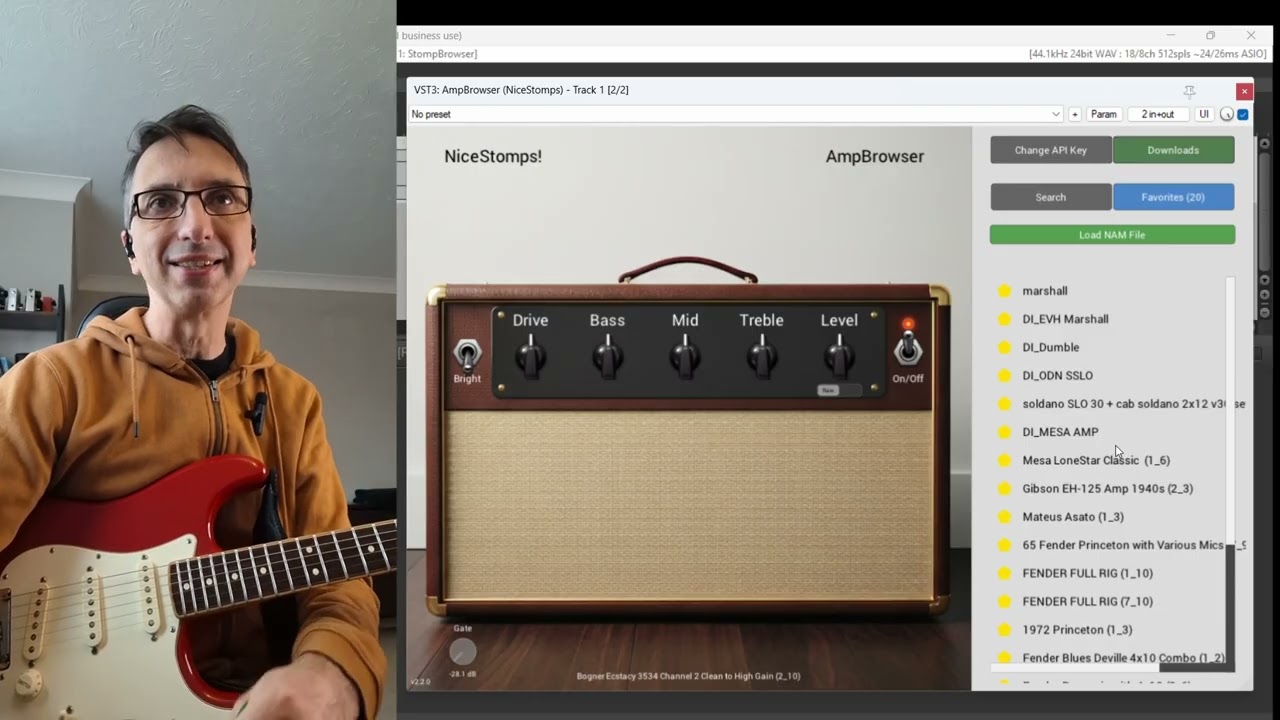The height and width of the screenshot is (720, 1280).
Task: Click the Treble knob
Action: 762,356
